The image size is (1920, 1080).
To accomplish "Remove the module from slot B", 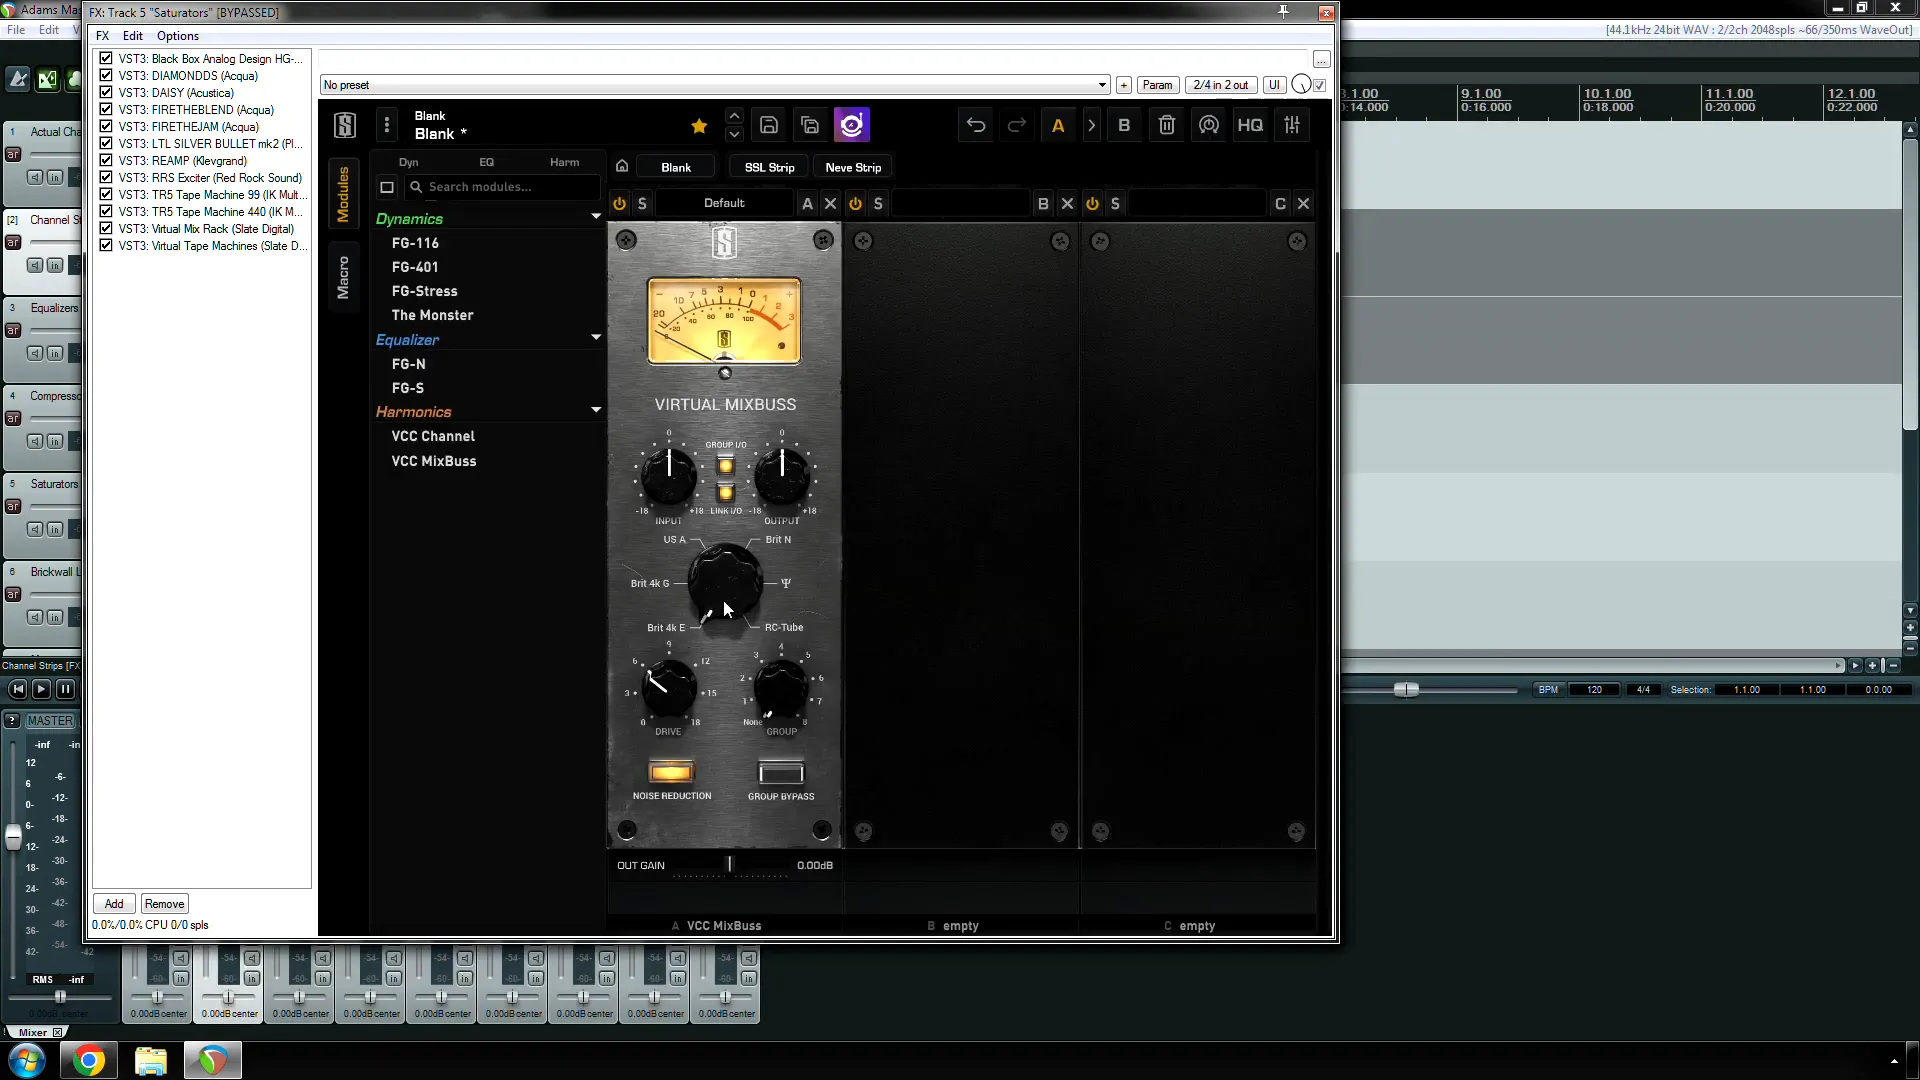I will point(1067,203).
